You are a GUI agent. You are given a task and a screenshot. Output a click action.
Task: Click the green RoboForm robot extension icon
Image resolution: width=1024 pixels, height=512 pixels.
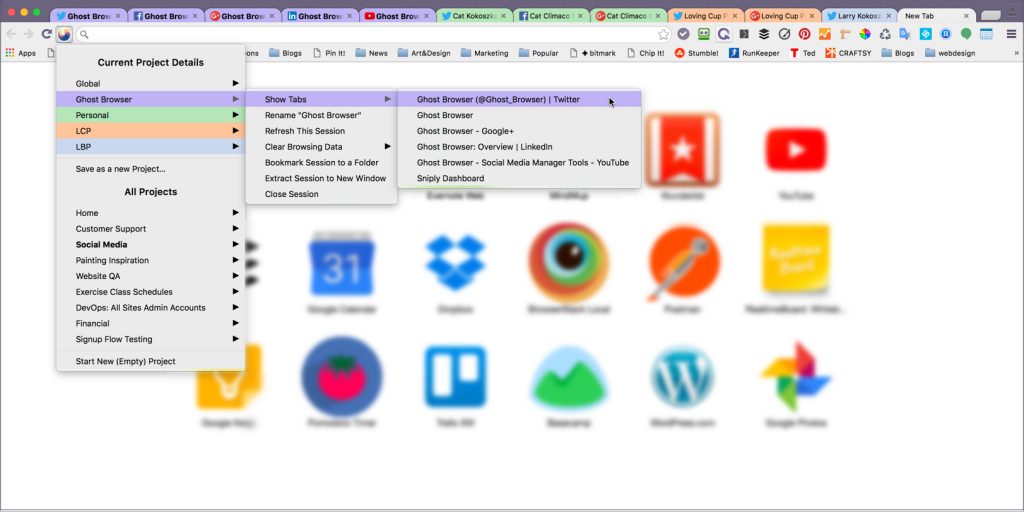click(x=703, y=34)
